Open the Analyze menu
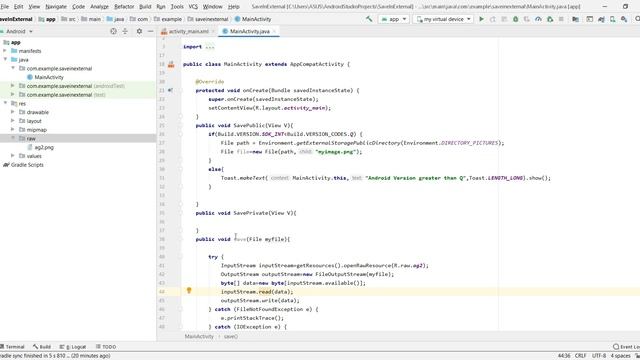This screenshot has height=360, width=640. [x=99, y=7]
